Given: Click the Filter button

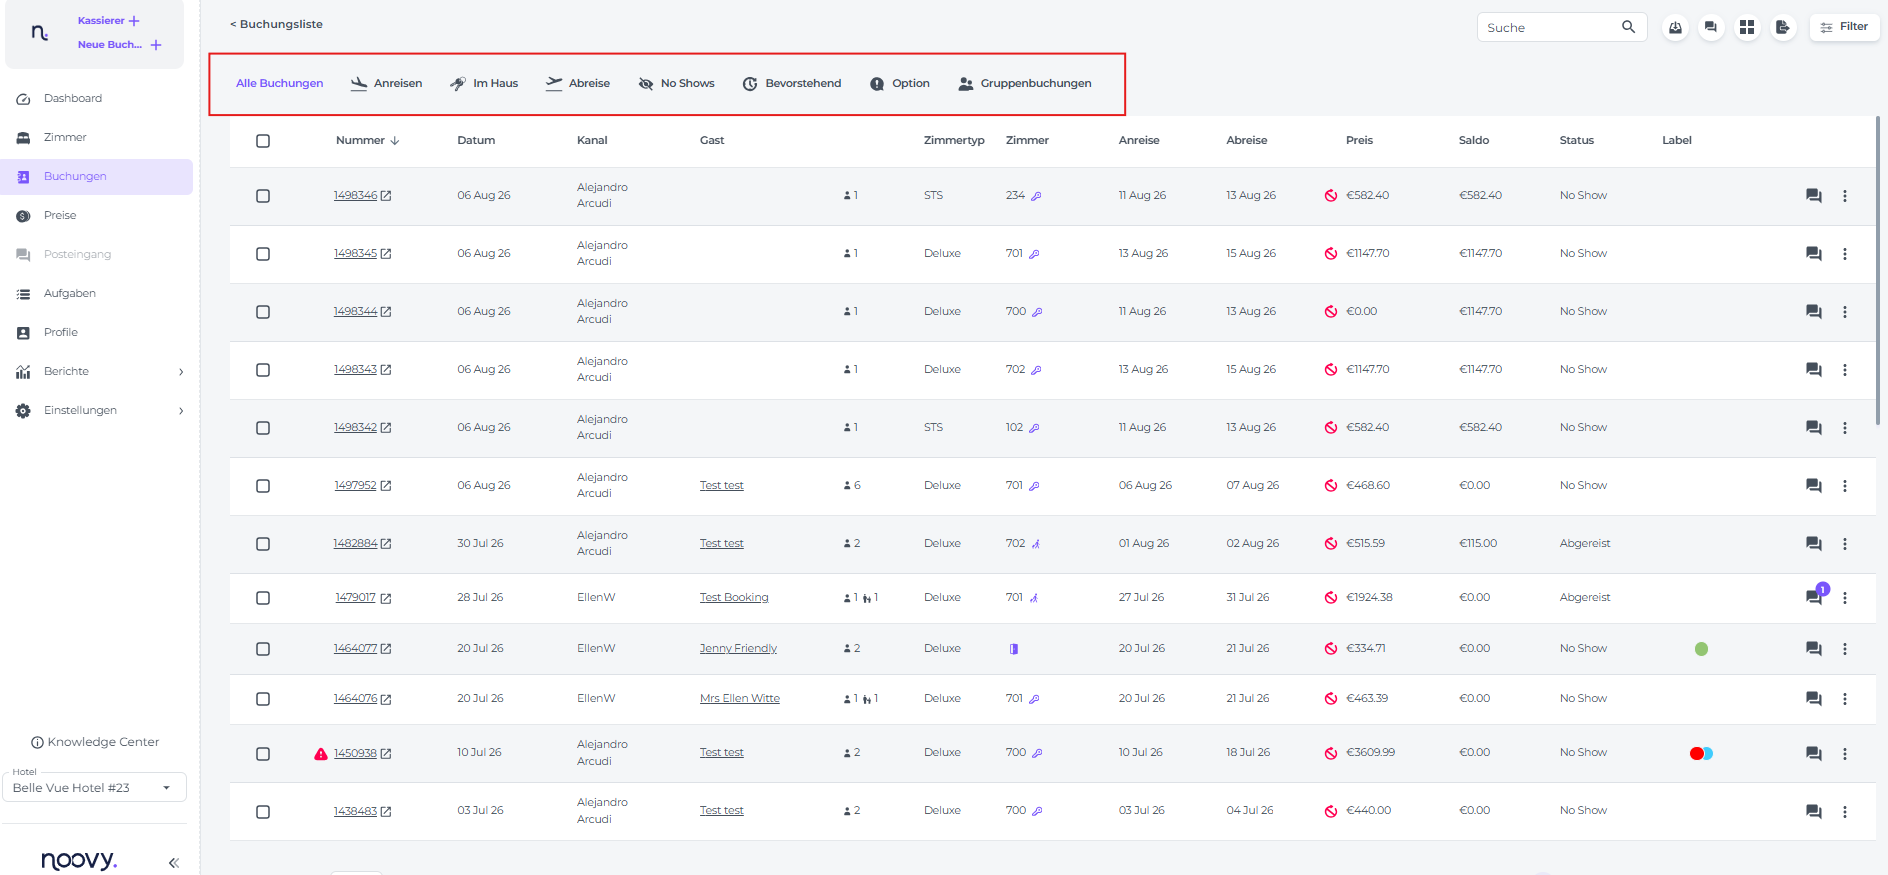Looking at the screenshot, I should 1844,27.
